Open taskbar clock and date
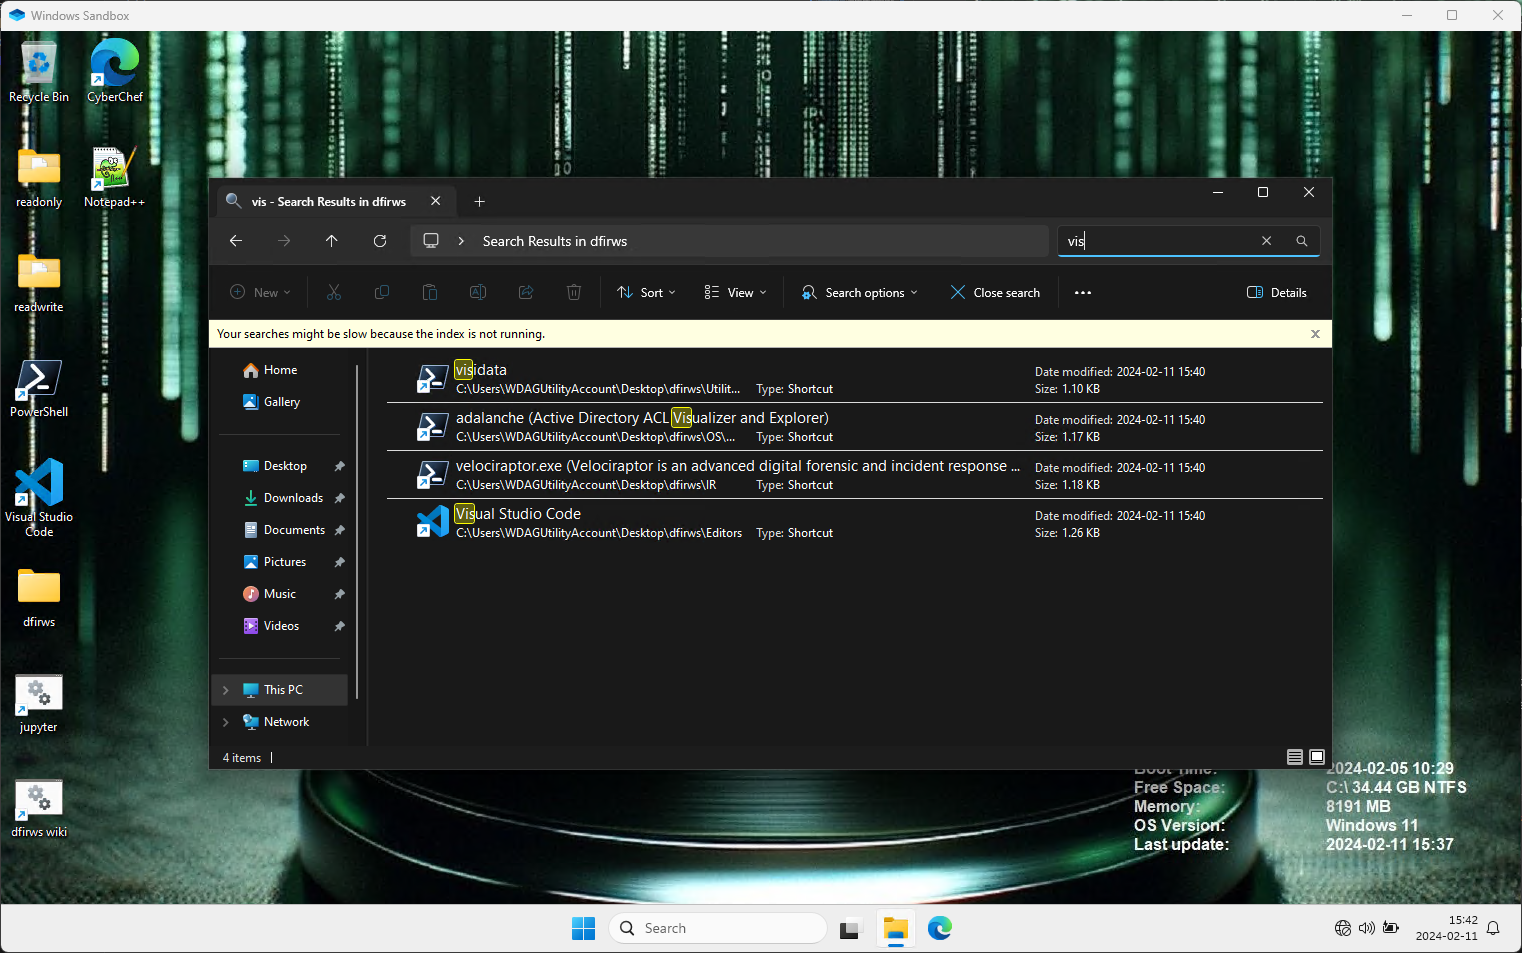The width and height of the screenshot is (1522, 953). tap(1446, 928)
